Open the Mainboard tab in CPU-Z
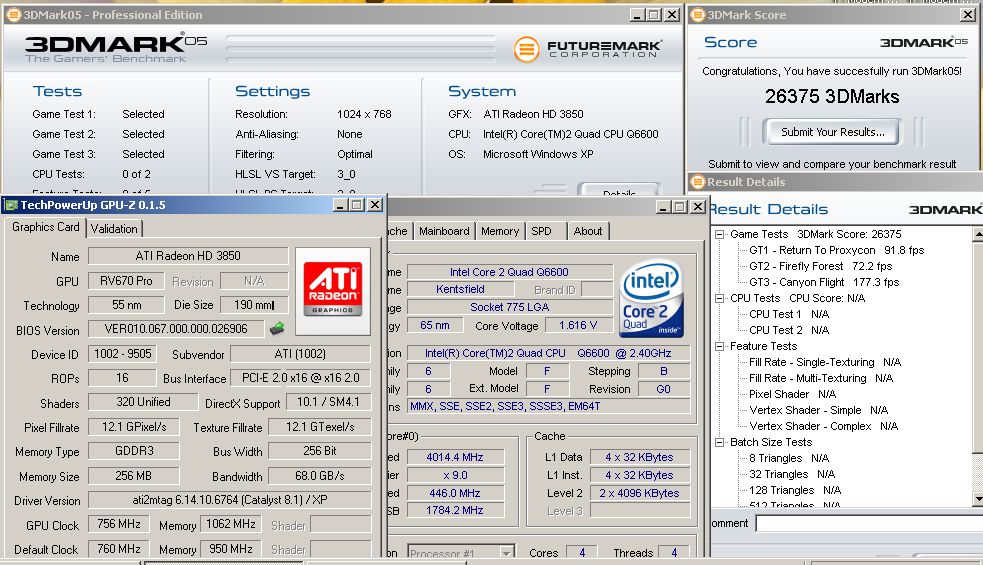The image size is (983, 565). (x=444, y=231)
